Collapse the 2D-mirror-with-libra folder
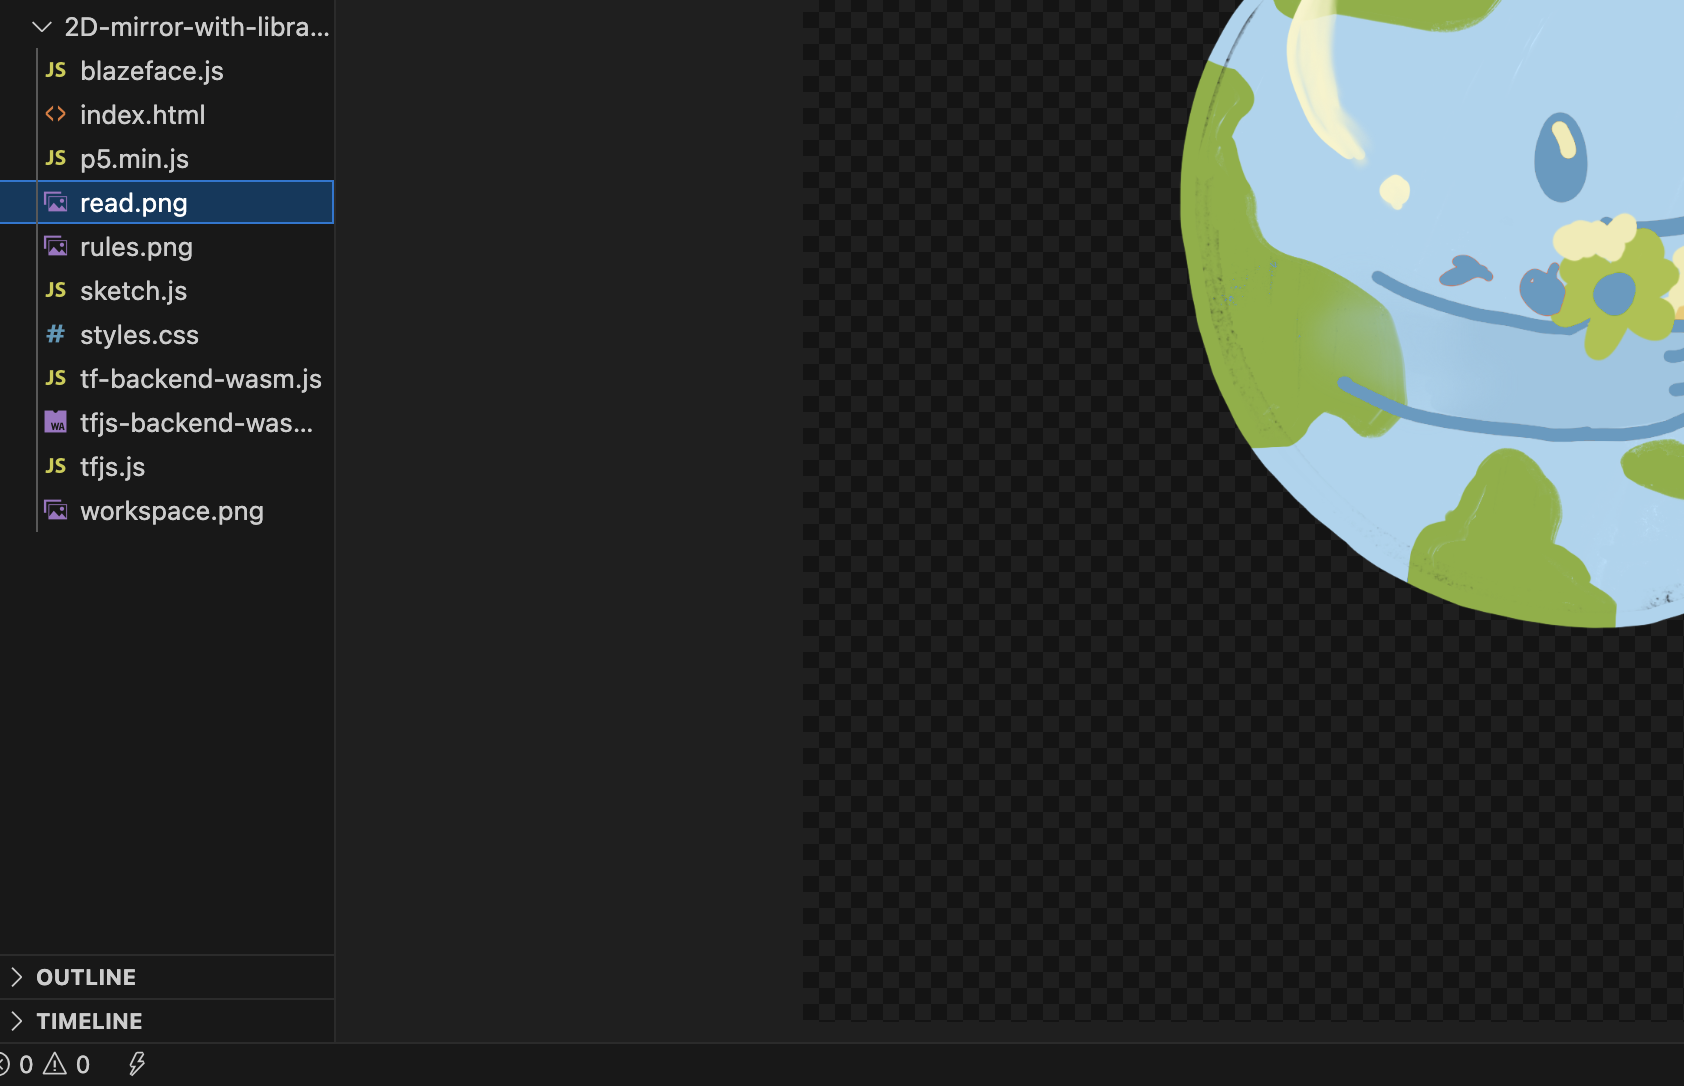 coord(41,27)
